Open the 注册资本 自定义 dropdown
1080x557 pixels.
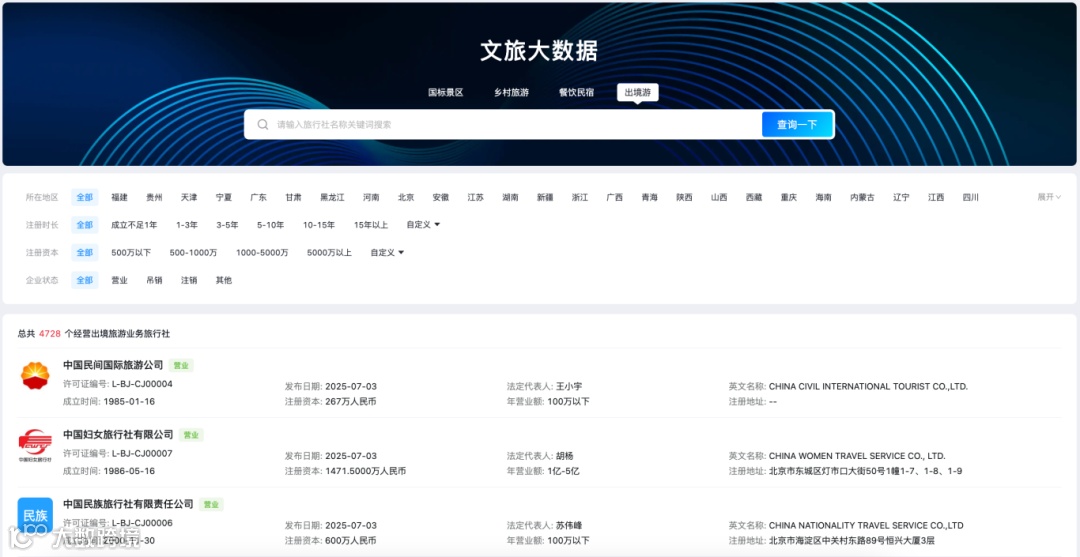pos(387,253)
